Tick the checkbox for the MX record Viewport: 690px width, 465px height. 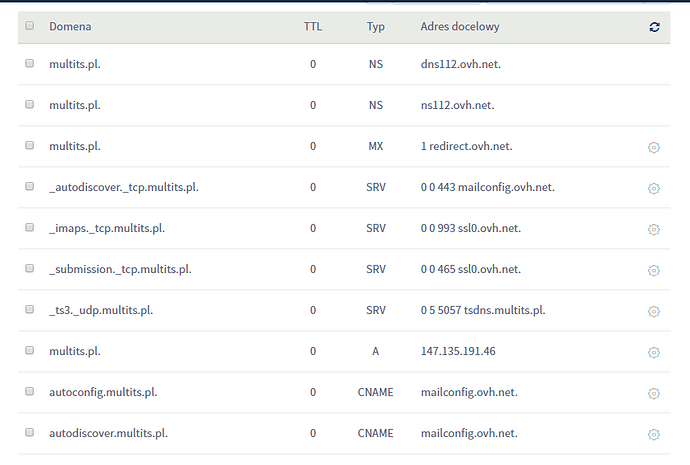29,145
